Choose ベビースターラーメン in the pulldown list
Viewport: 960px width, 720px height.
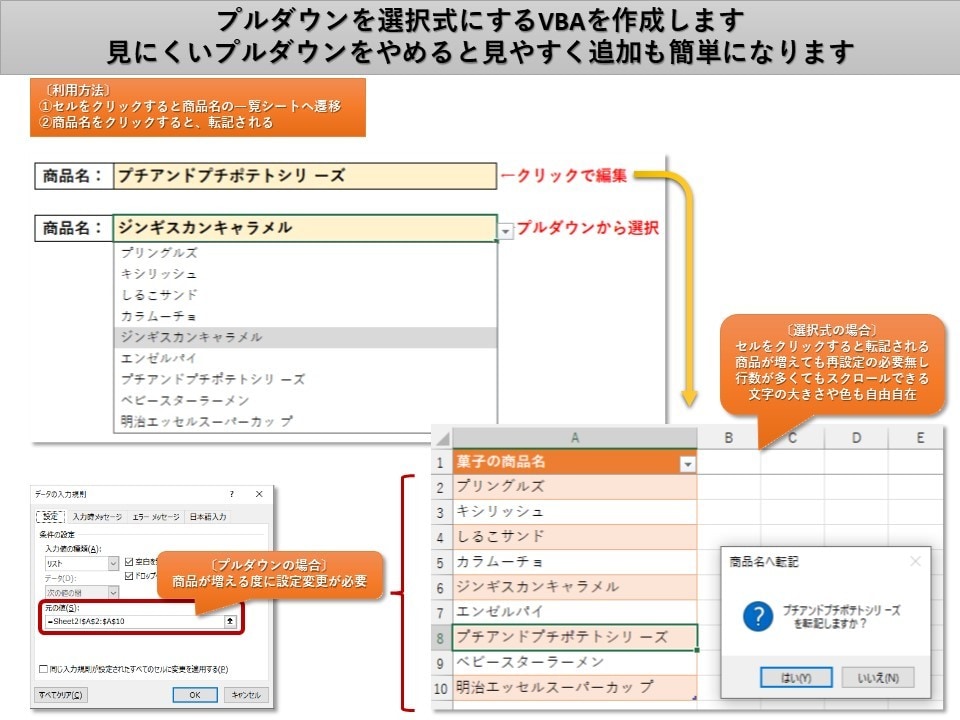pyautogui.click(x=305, y=400)
